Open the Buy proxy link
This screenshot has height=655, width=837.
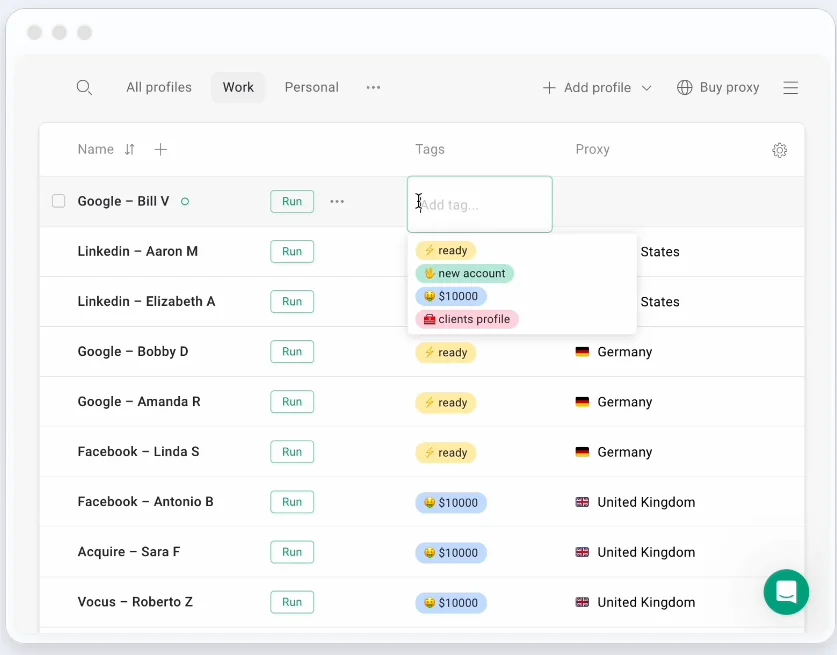point(718,88)
